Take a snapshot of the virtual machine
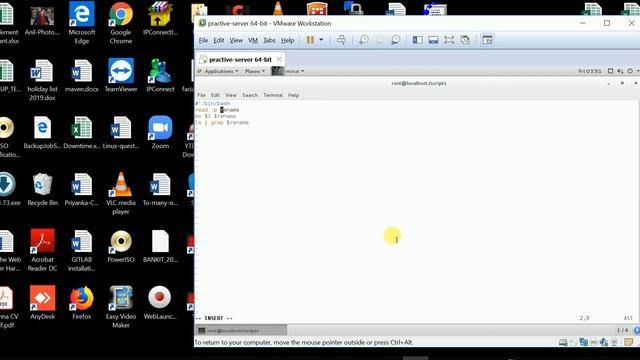 tap(364, 40)
